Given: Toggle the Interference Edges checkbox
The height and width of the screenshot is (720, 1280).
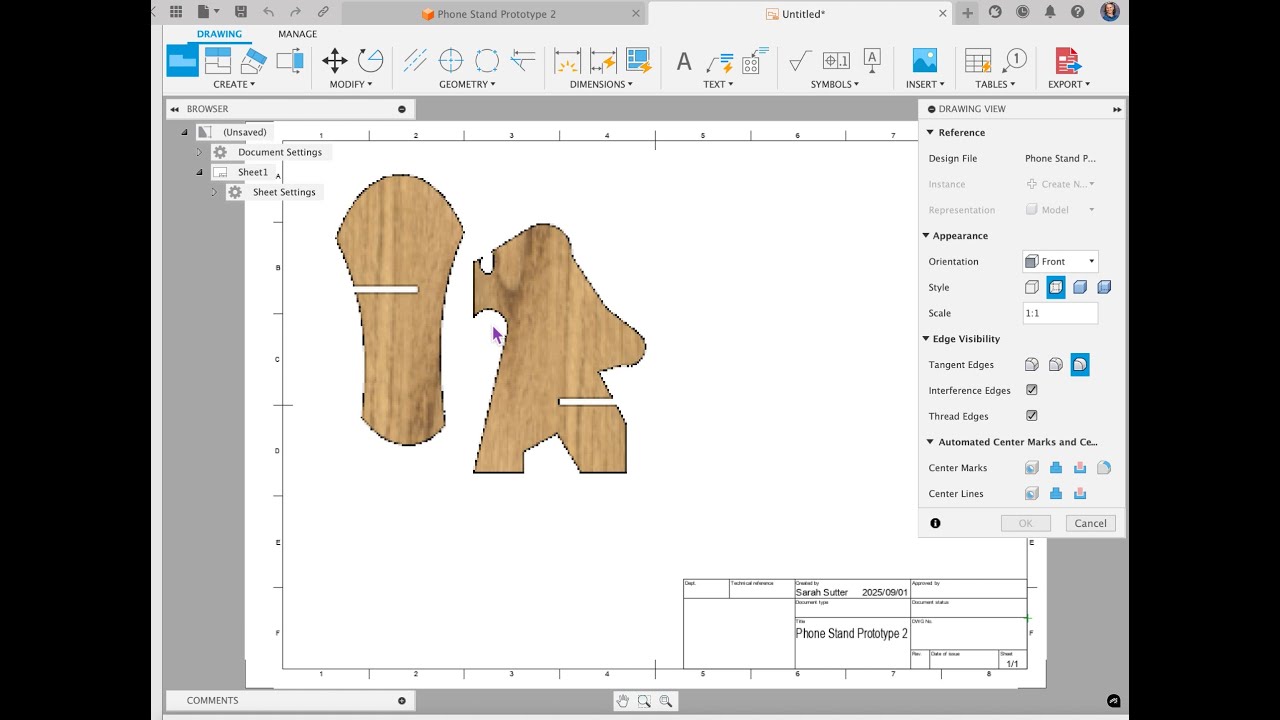Looking at the screenshot, I should (1032, 390).
